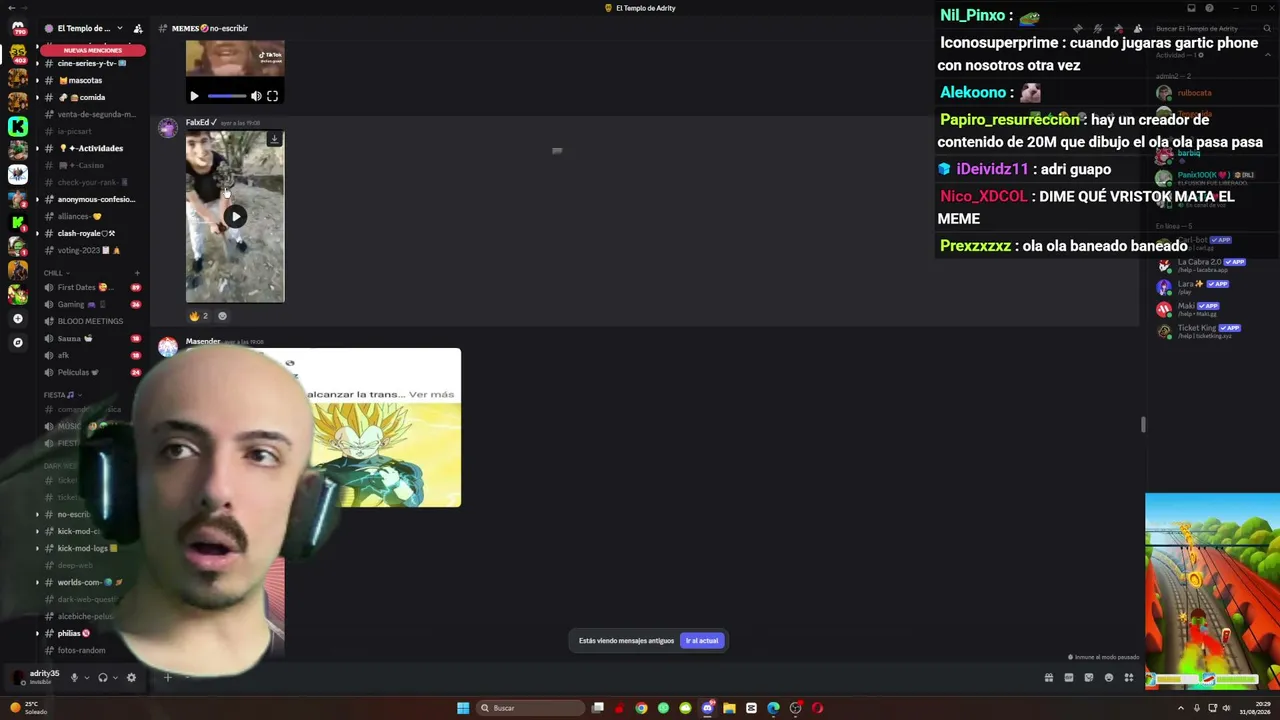This screenshot has width=1280, height=720.
Task: Open the taskbar weather widget showing 25°C
Action: pos(26,708)
